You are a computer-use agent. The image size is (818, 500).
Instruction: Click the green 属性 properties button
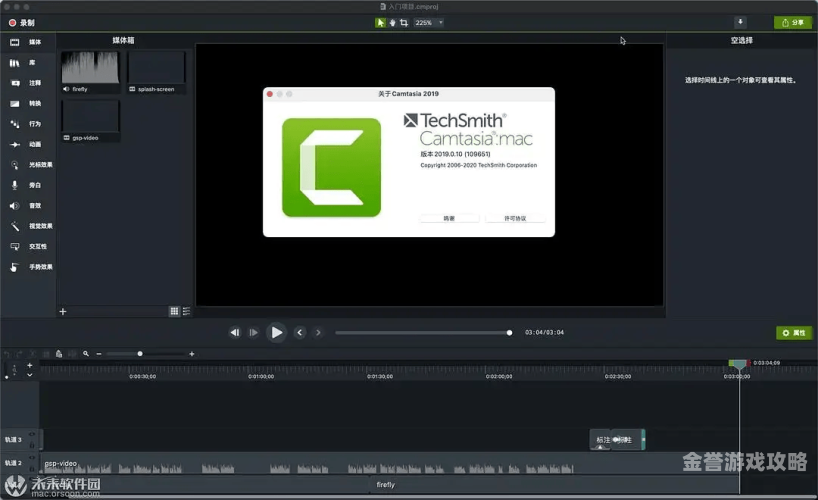click(x=794, y=332)
